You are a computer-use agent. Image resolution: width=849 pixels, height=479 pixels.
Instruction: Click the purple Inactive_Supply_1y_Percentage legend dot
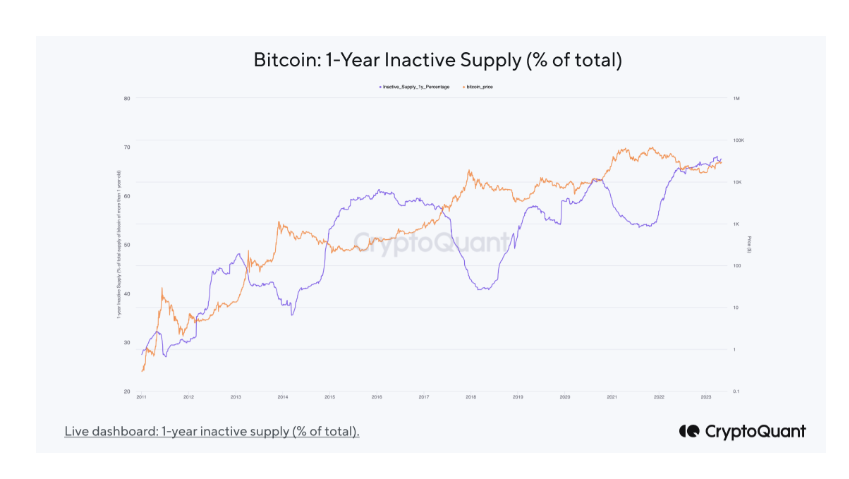click(x=379, y=88)
